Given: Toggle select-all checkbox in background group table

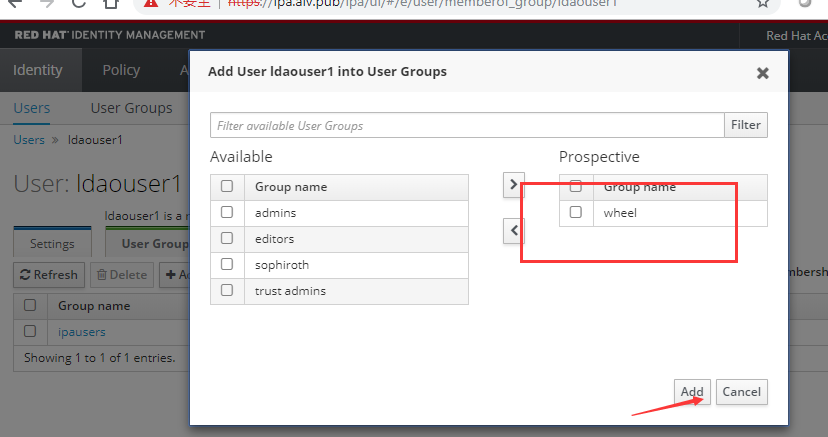Looking at the screenshot, I should pyautogui.click(x=30, y=305).
